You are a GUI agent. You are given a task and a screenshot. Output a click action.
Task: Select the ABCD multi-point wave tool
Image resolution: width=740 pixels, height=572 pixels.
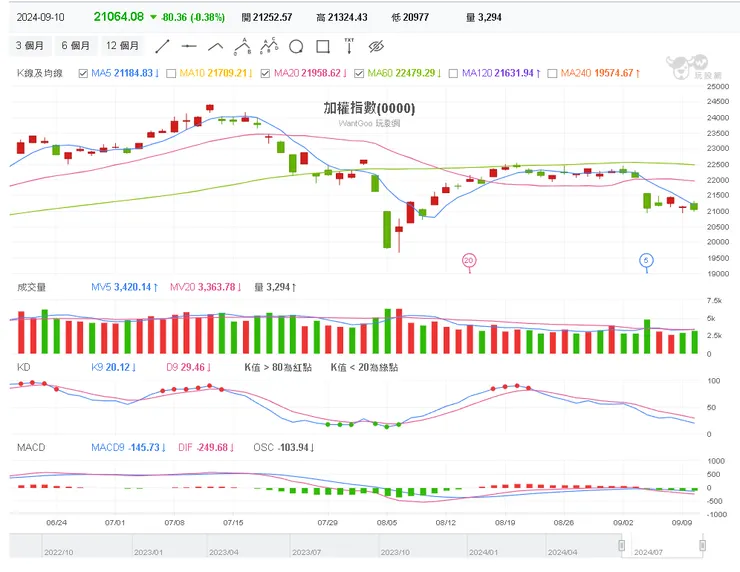(x=269, y=46)
